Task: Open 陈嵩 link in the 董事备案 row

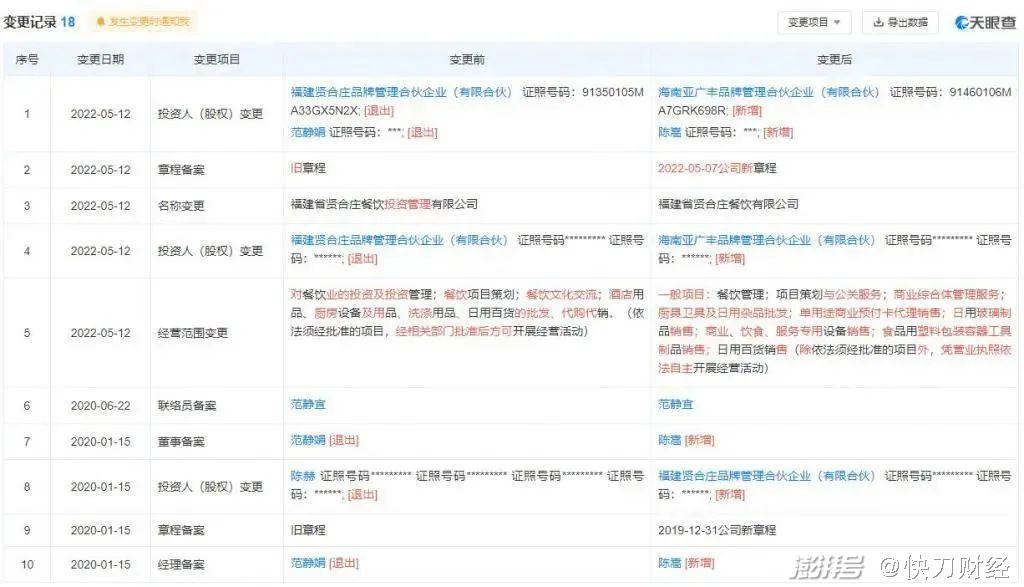Action: (669, 440)
